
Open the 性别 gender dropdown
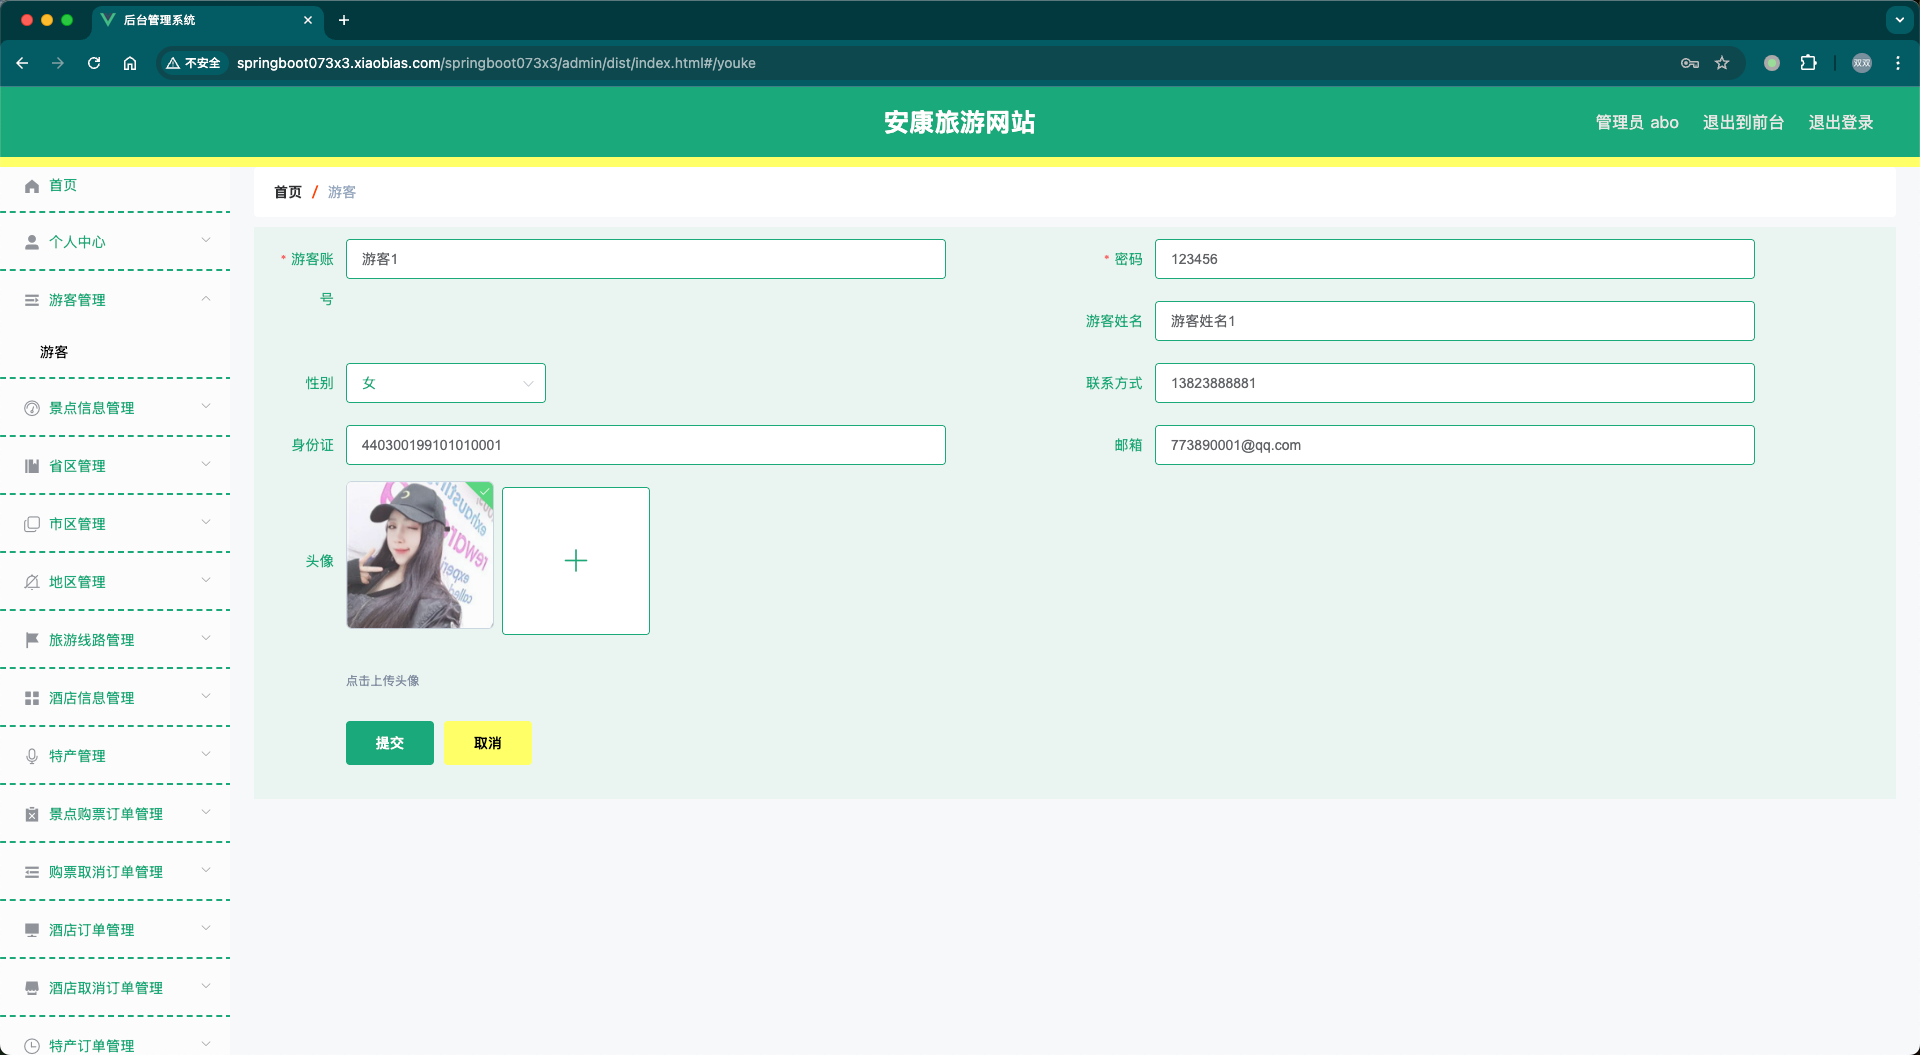(x=446, y=383)
